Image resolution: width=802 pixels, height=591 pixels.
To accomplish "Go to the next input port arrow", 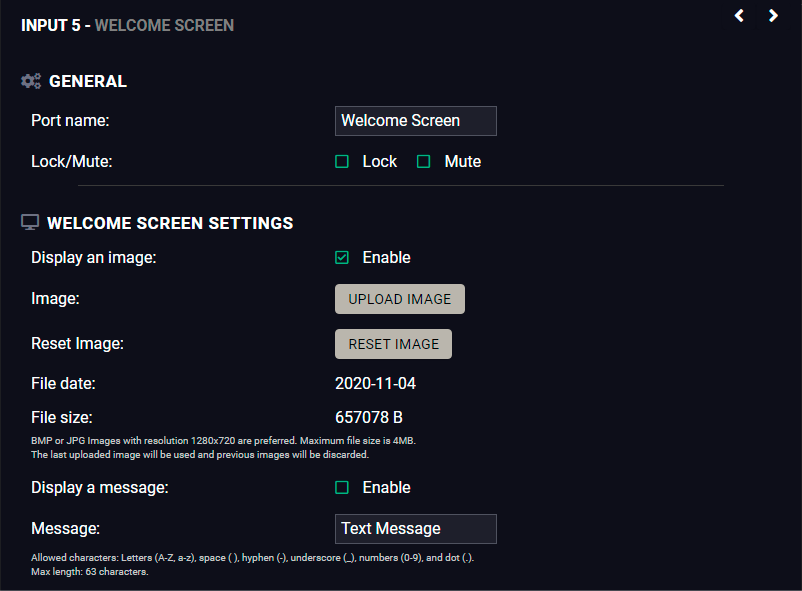I will [x=773, y=16].
